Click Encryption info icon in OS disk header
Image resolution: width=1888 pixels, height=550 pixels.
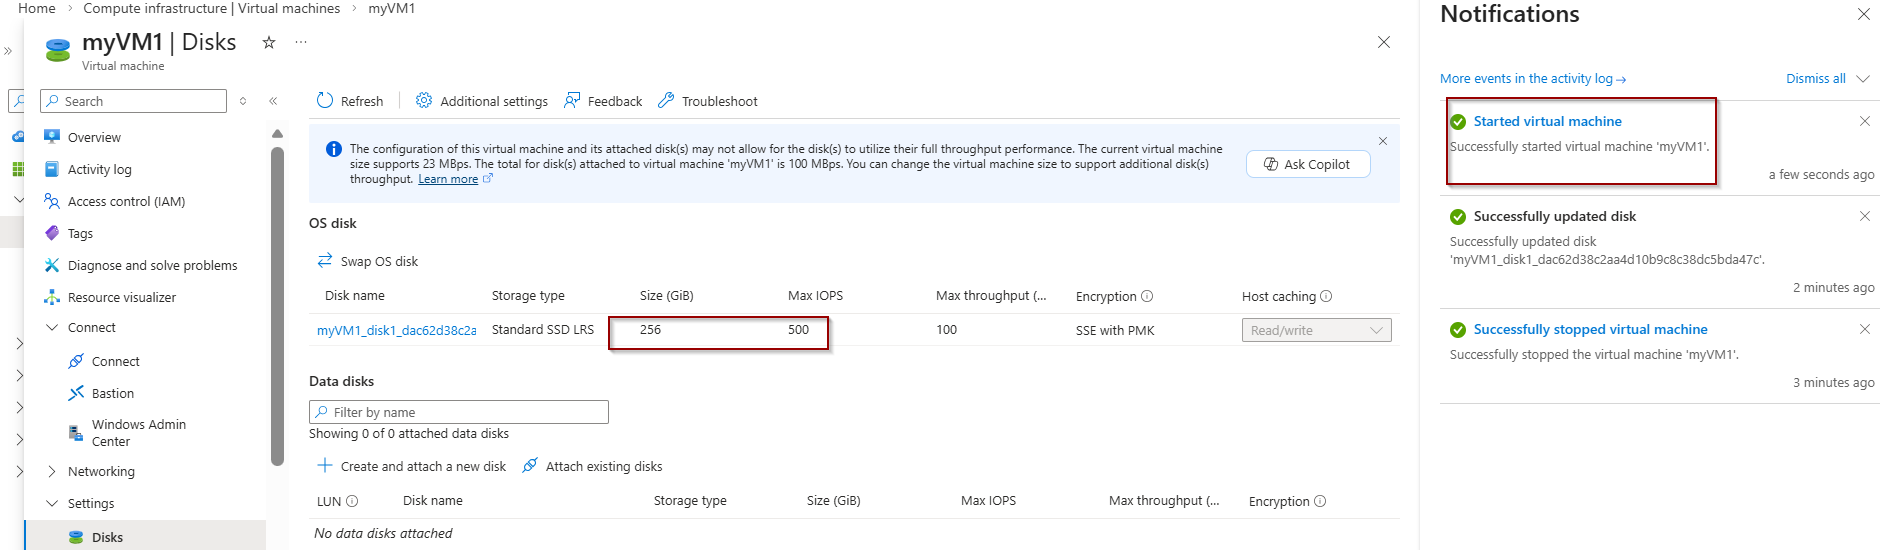click(1147, 296)
